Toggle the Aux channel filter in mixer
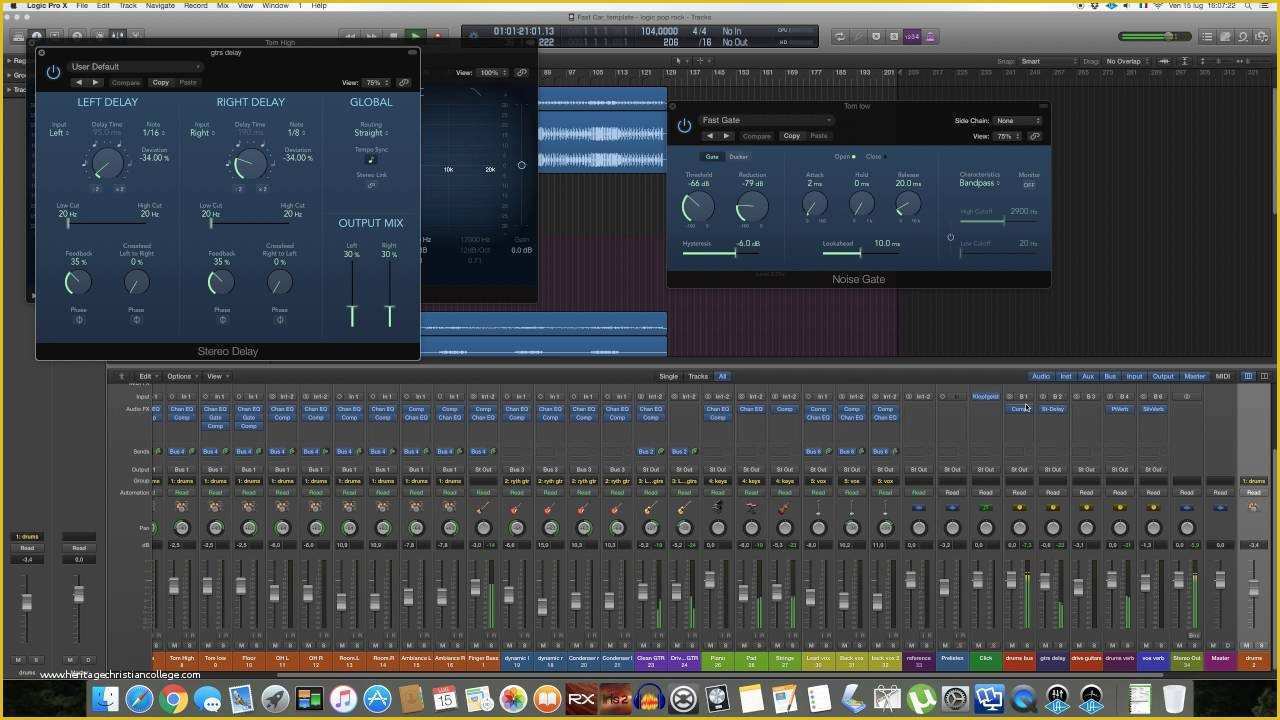Image resolution: width=1280 pixels, height=720 pixels. [x=1088, y=376]
